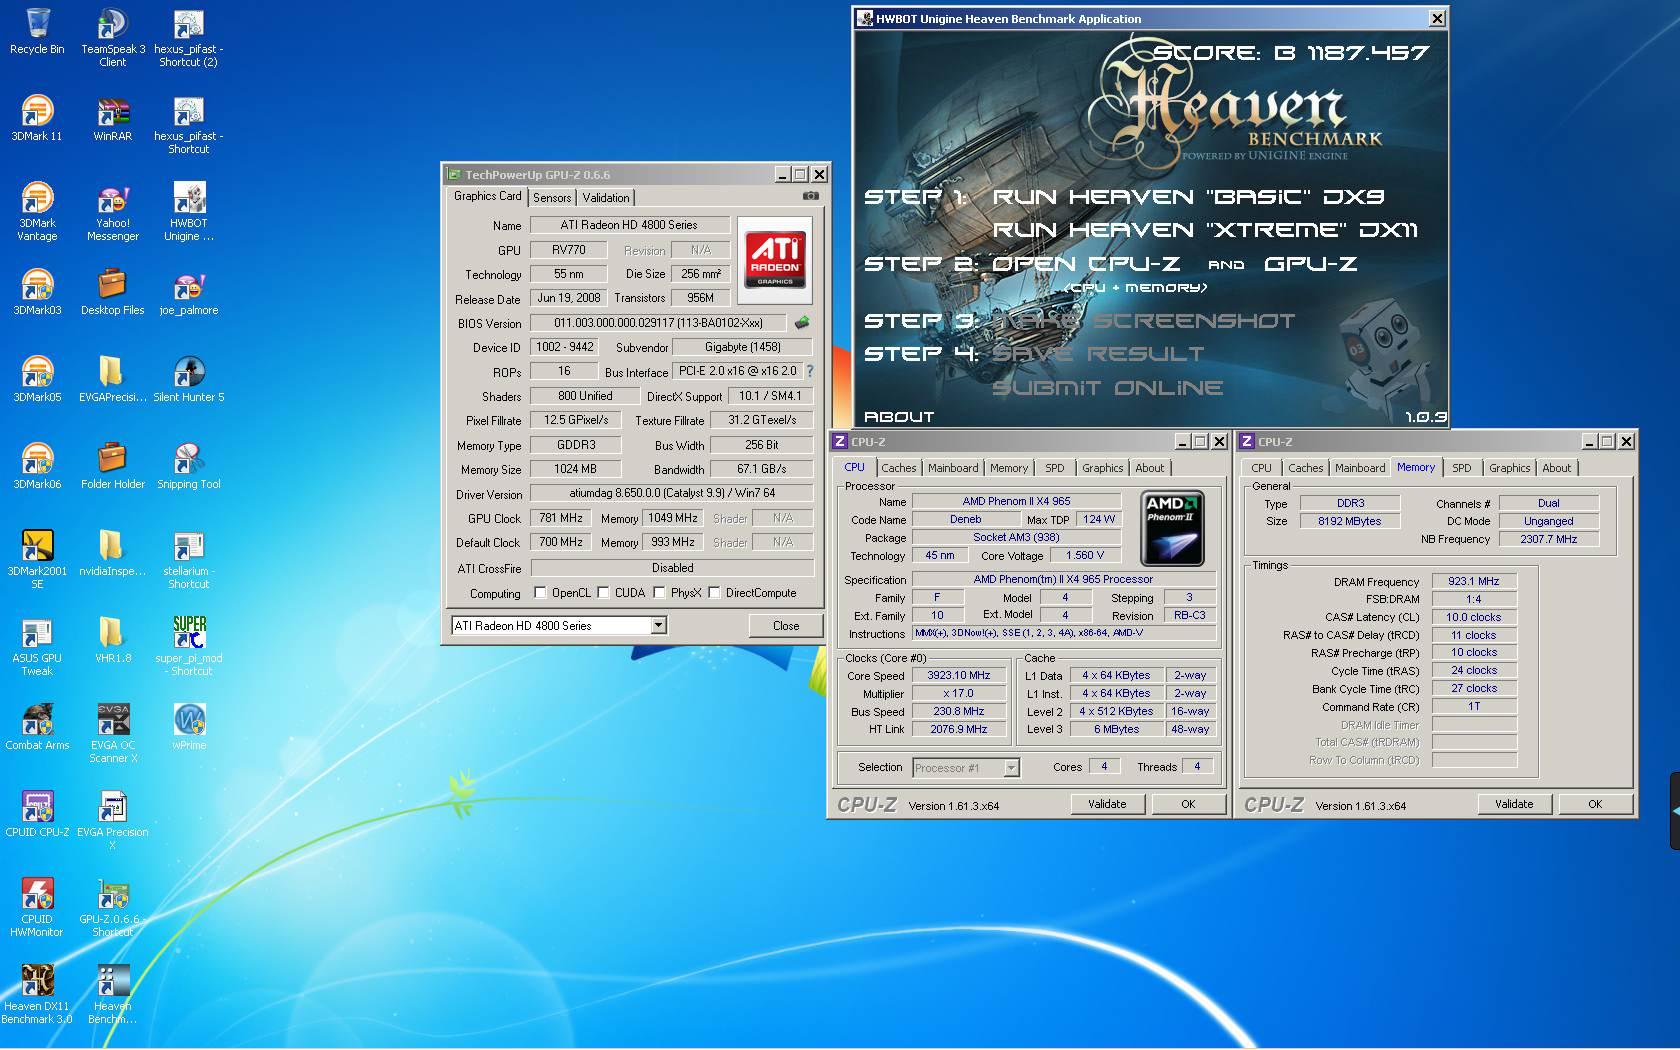Image resolution: width=1680 pixels, height=1050 pixels.
Task: Launch 3DMark2001 SE icon
Action: coord(37,559)
